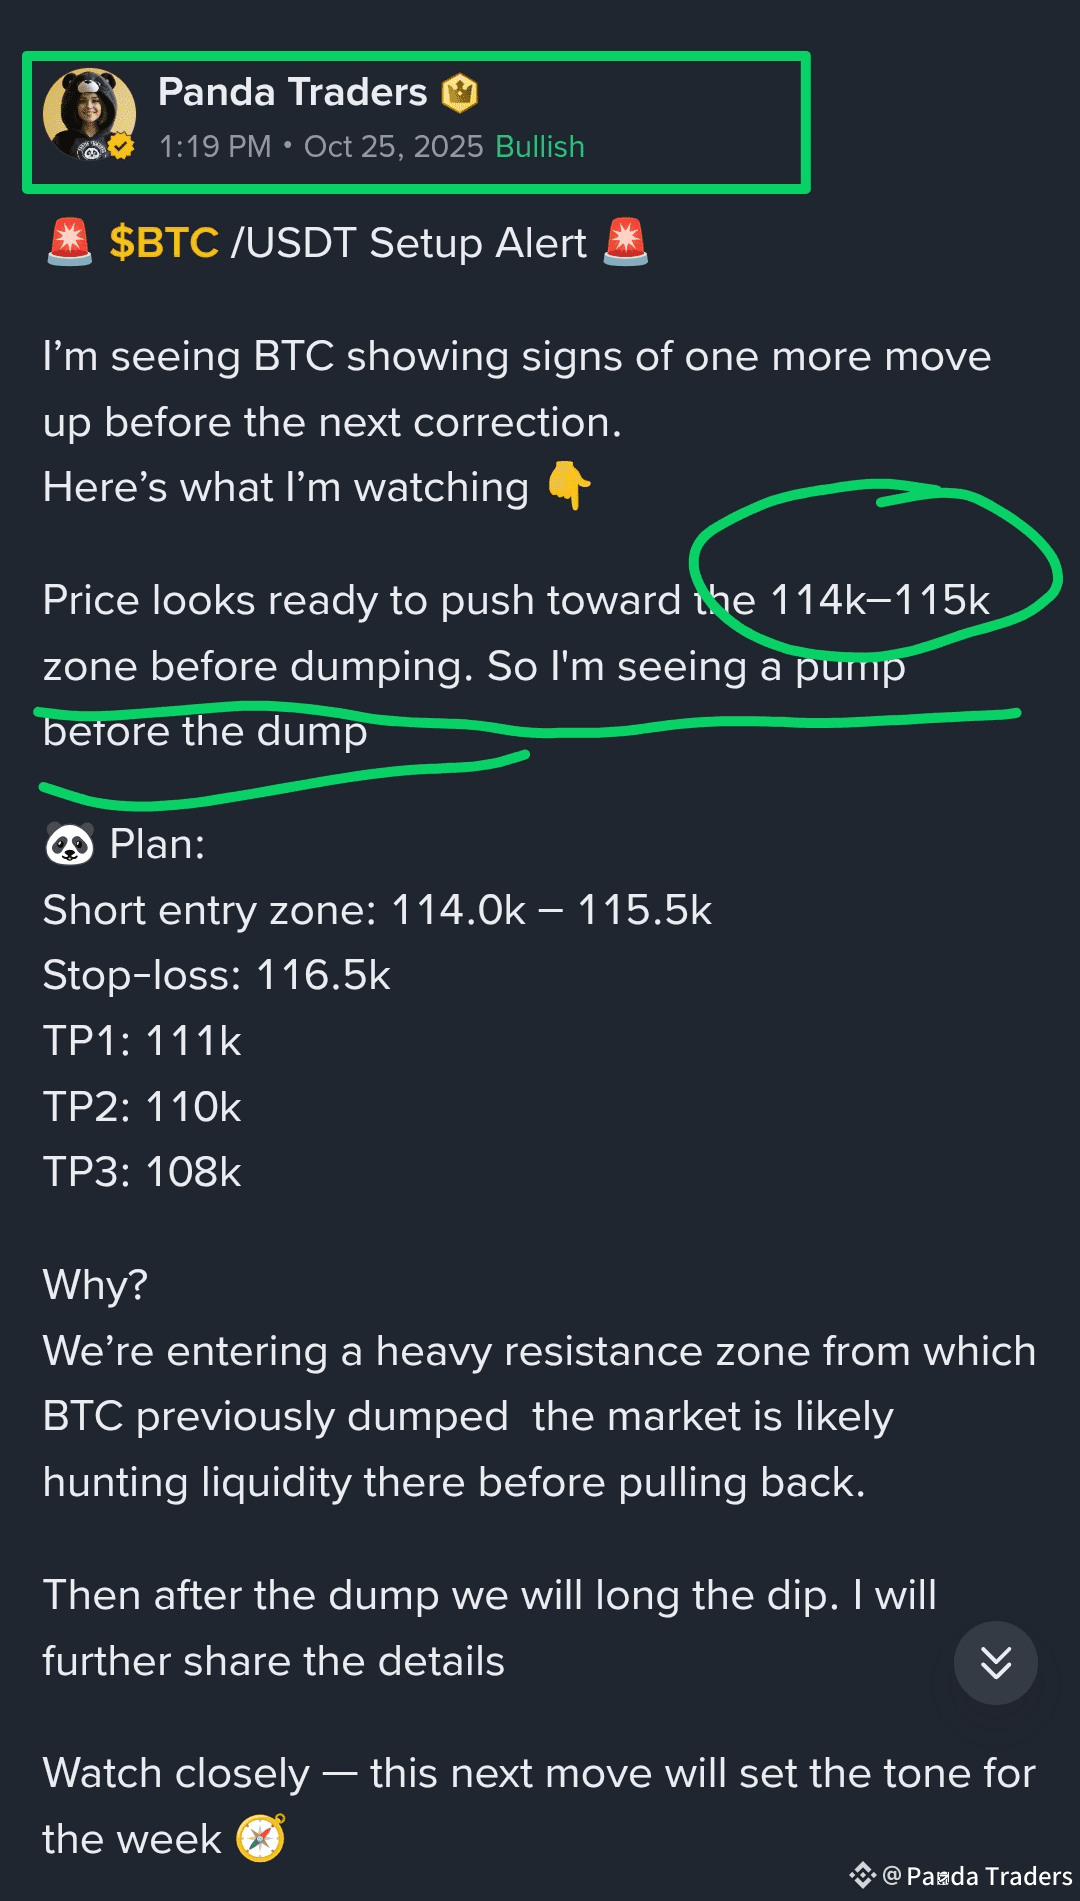Click the gold creator badge next to name
This screenshot has height=1901, width=1080.
[460, 93]
